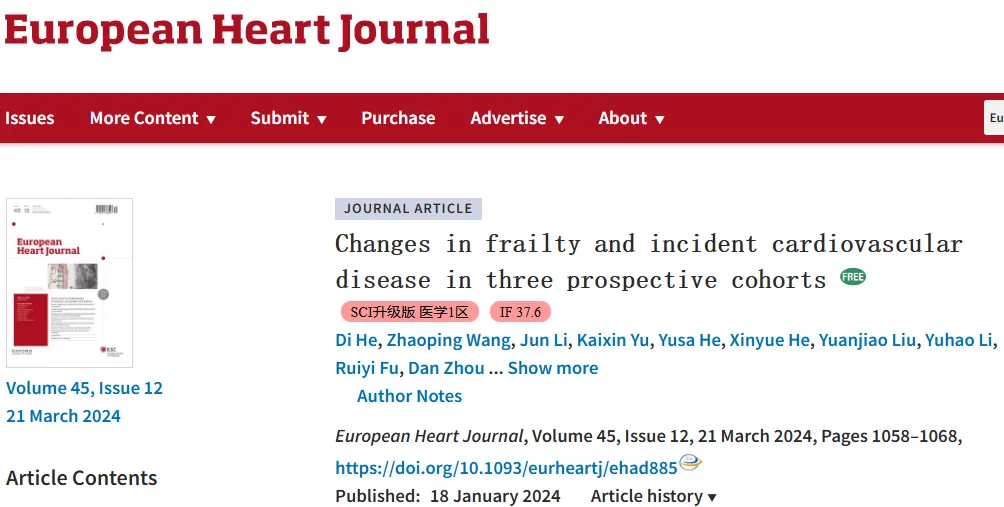The image size is (1004, 507).
Task: Focus the search field in the navigation bar
Action: (x=994, y=118)
